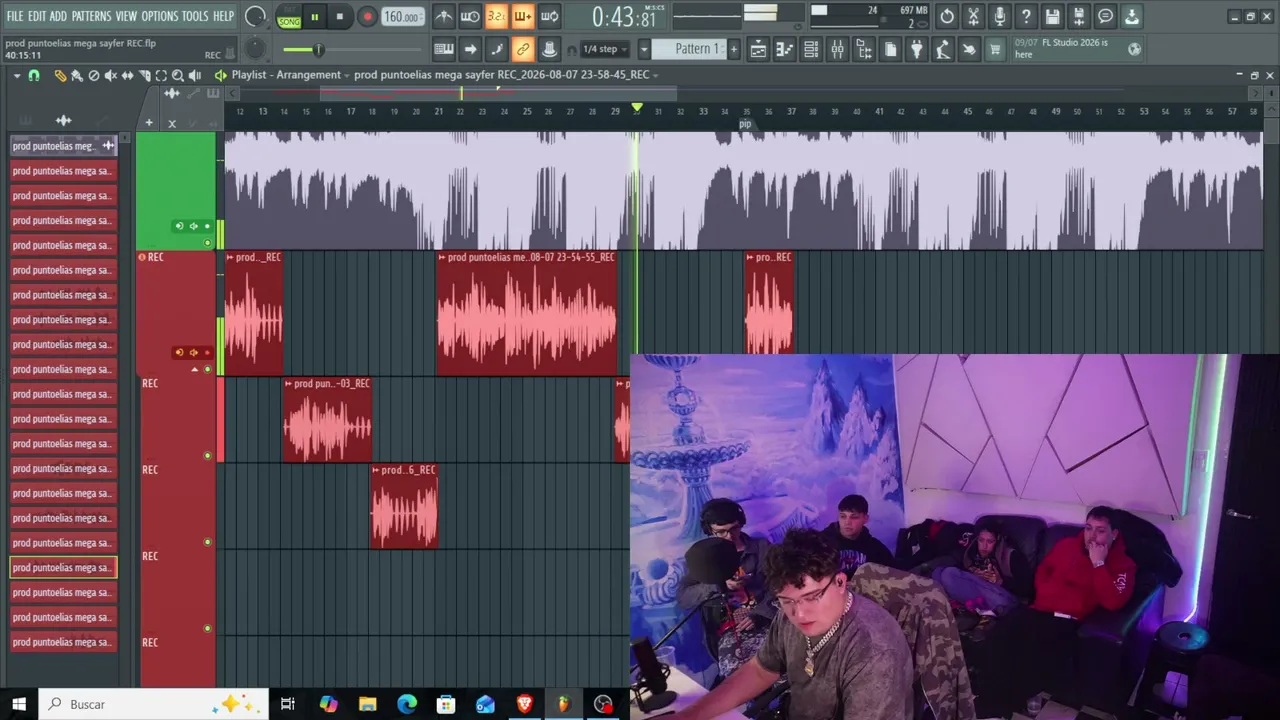
Task: Click the main pitch knob
Action: (255, 49)
